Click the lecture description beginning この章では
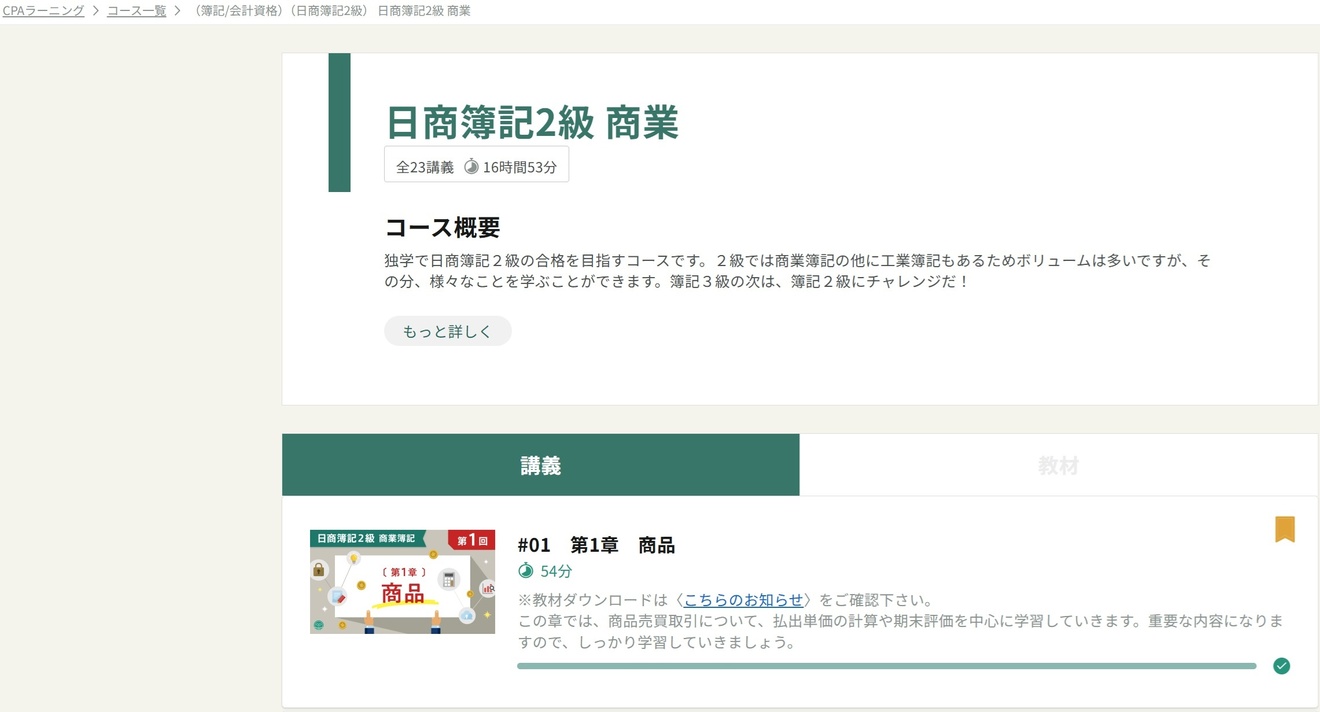Viewport: 1320px width, 712px height. (x=900, y=632)
